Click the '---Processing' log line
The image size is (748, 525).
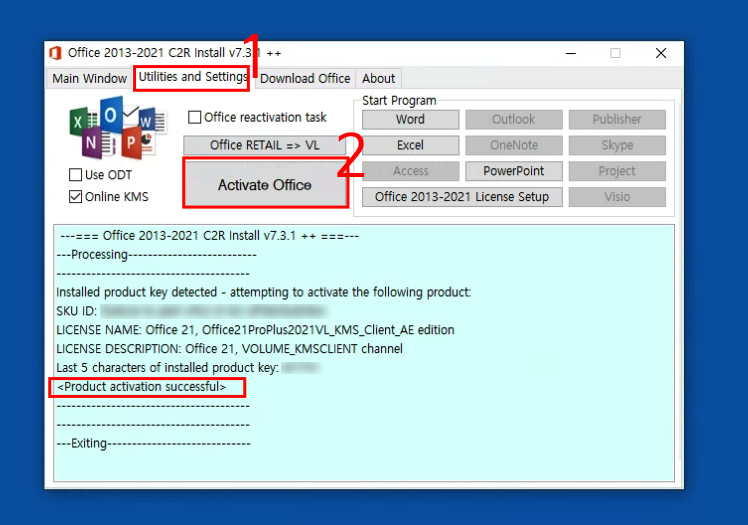[156, 255]
